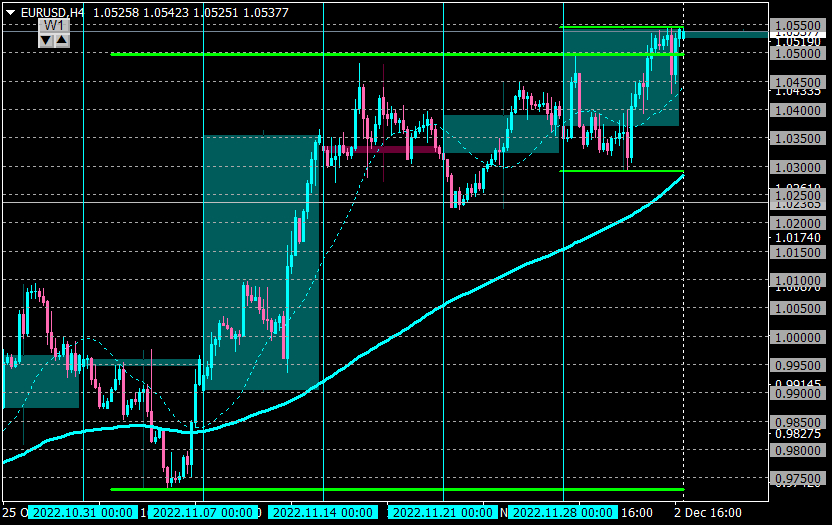This screenshot has width=832, height=525.
Task: Click the down arrow below W1
Action: [x=46, y=40]
